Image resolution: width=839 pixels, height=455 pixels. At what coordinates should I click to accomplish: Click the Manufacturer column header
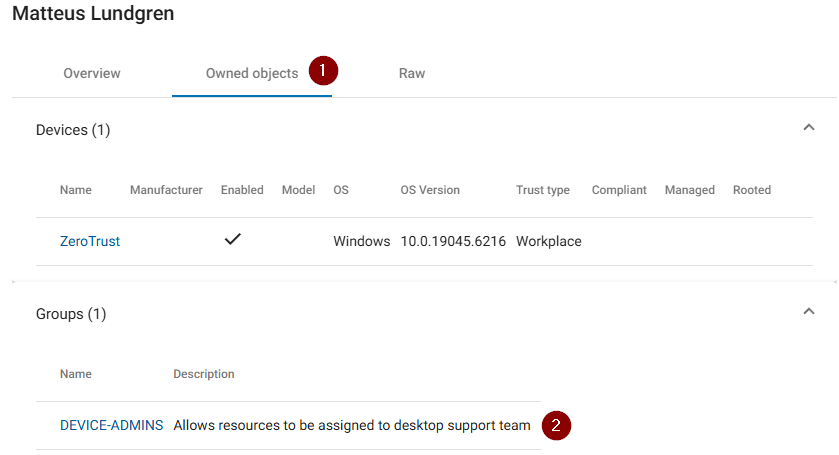[166, 190]
